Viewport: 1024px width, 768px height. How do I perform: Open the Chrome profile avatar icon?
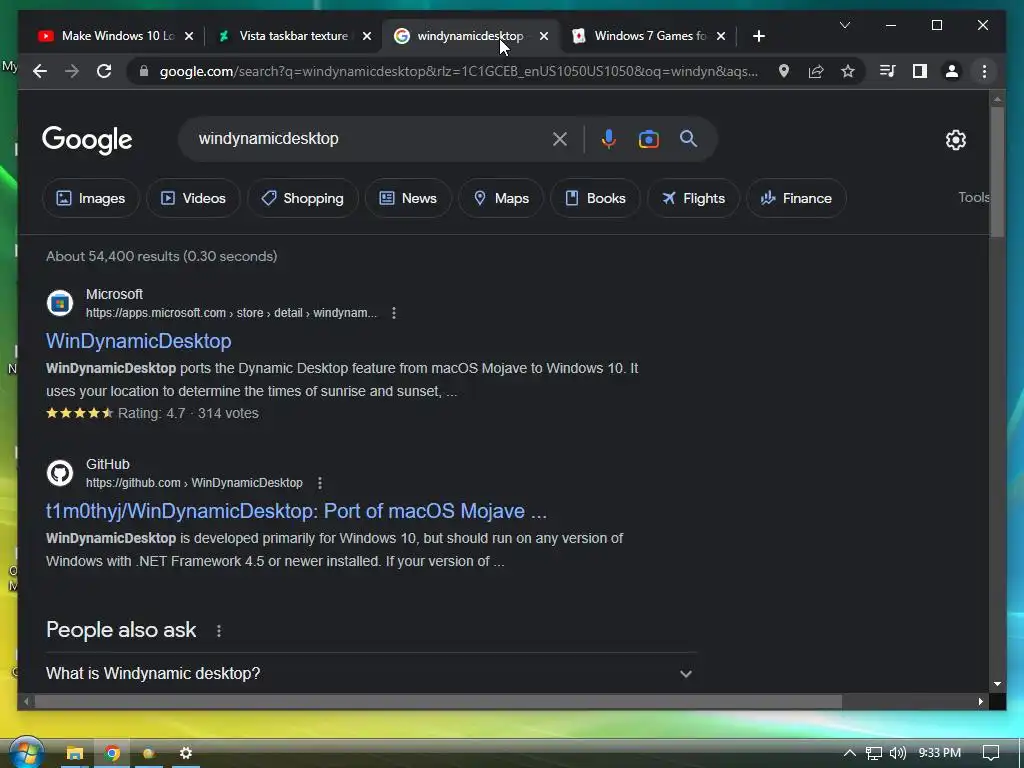pos(952,71)
